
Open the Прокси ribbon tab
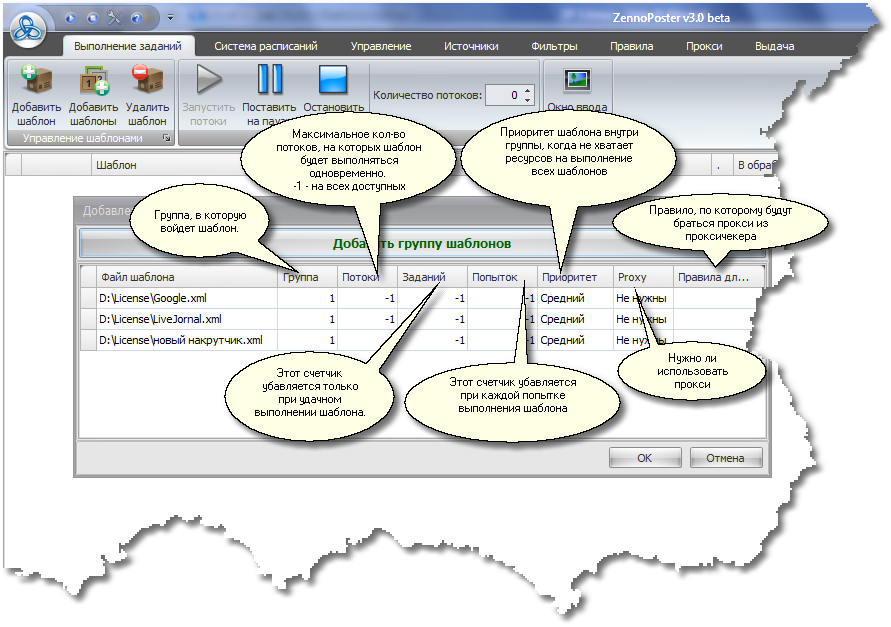(704, 46)
